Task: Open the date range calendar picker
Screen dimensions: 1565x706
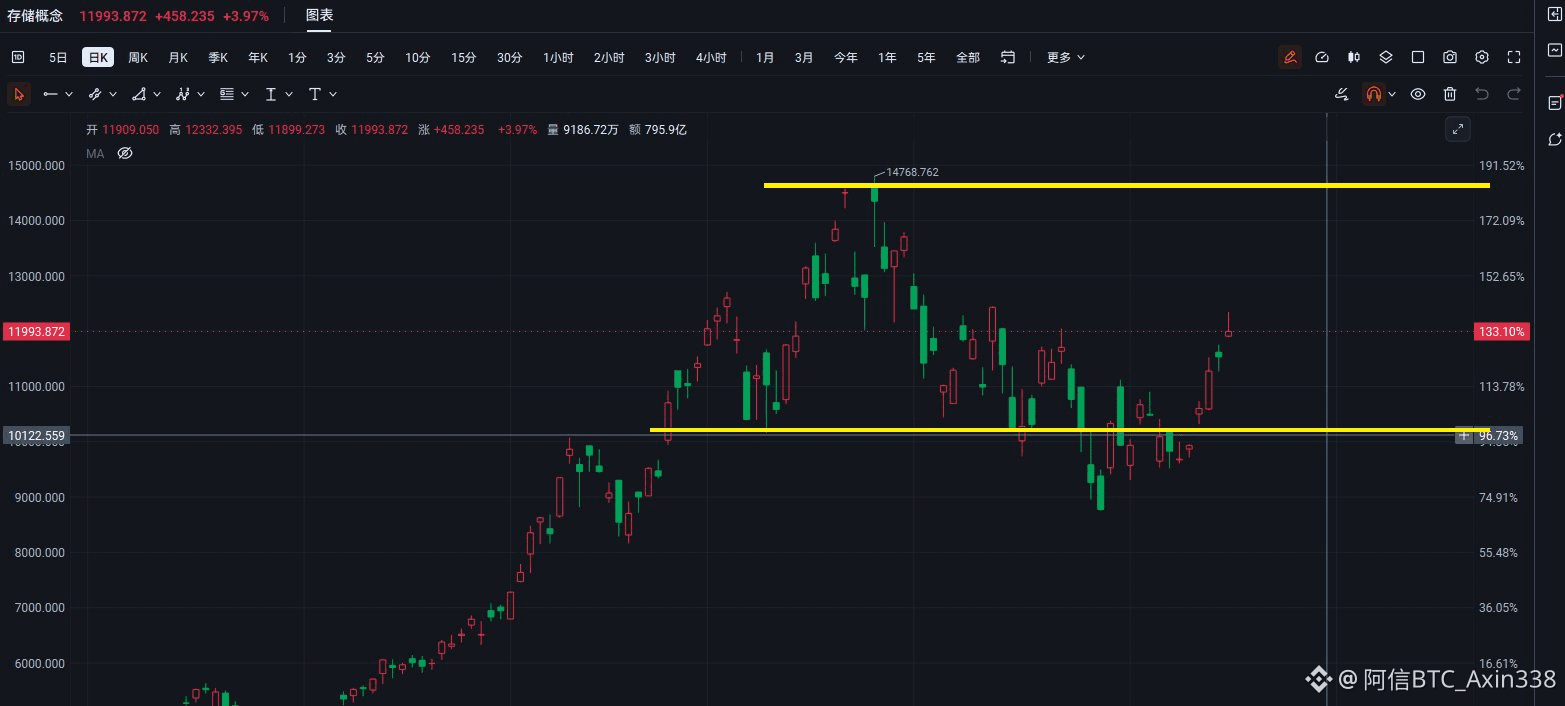Action: coord(1008,57)
